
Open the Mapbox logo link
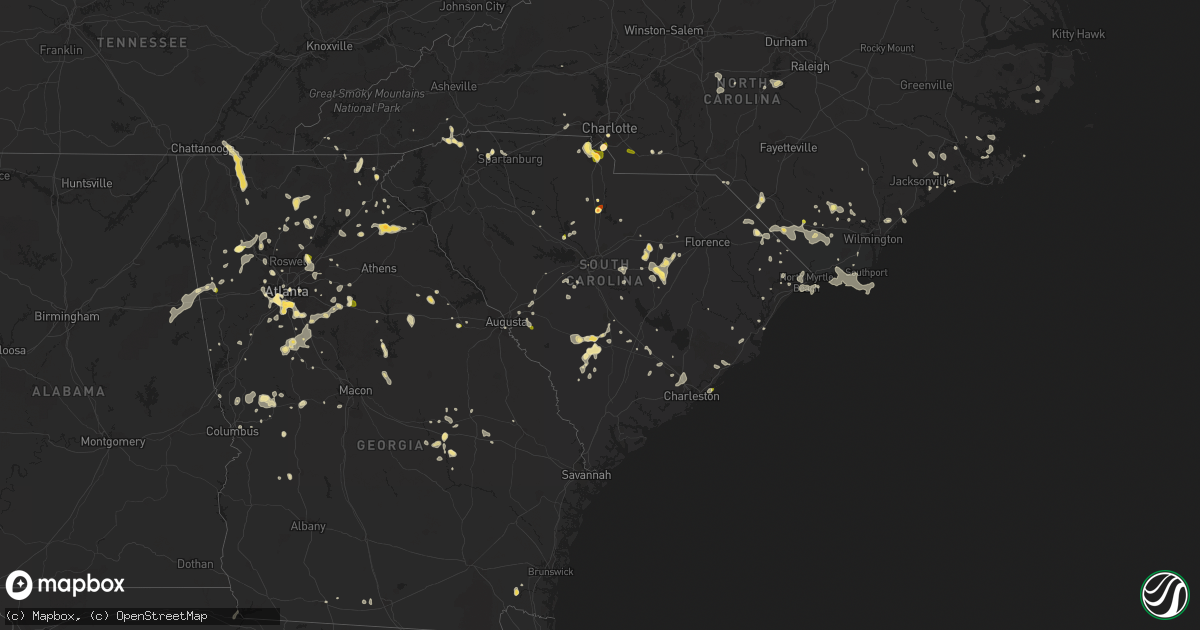click(65, 585)
